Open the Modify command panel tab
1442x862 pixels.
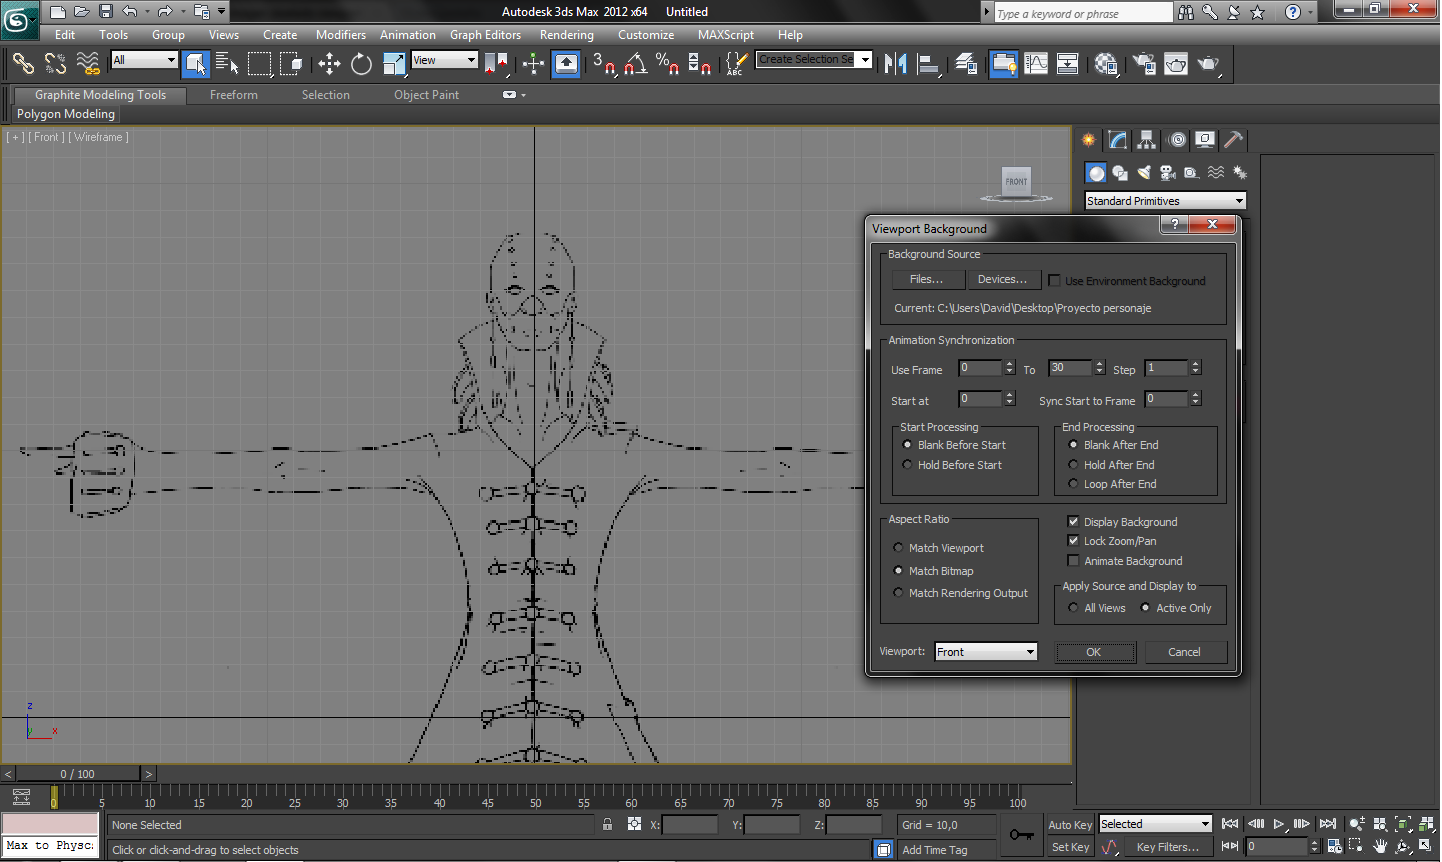pyautogui.click(x=1117, y=140)
